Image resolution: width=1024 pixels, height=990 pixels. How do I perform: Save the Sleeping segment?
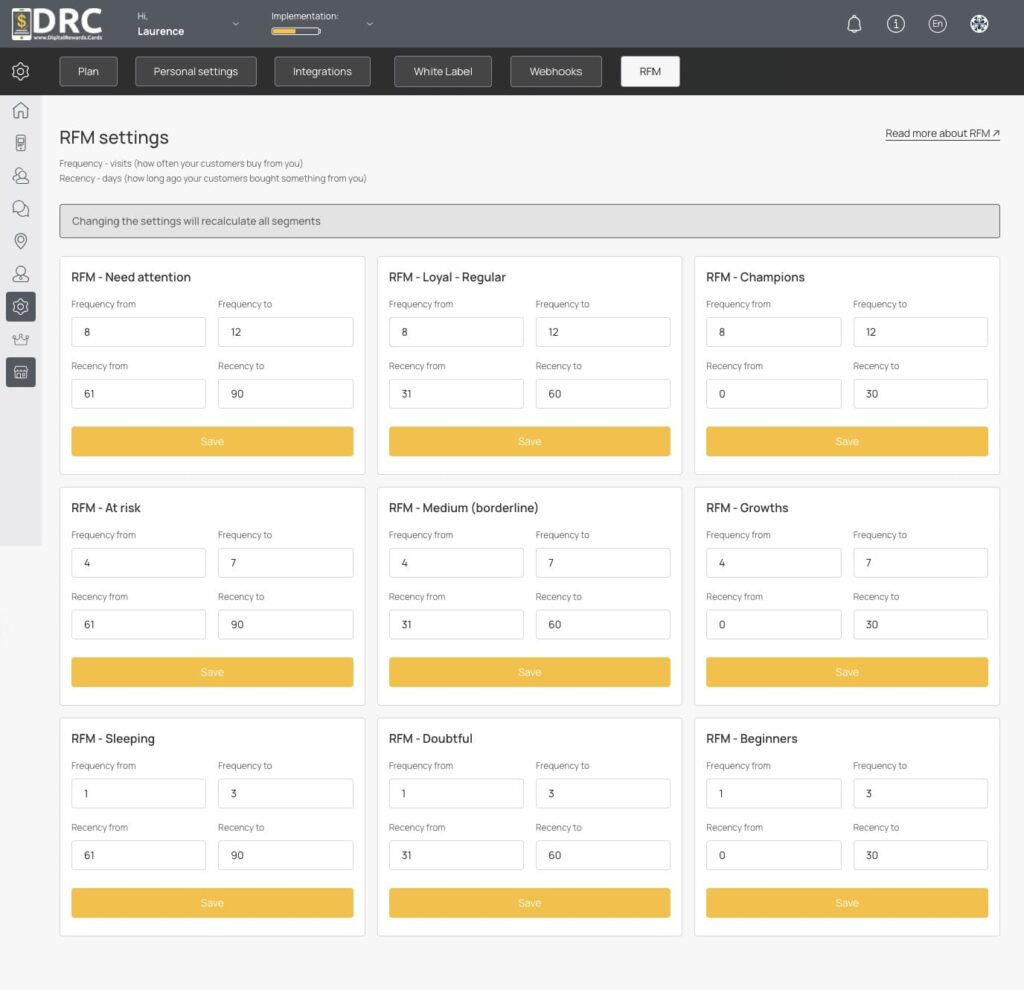[x=212, y=902]
